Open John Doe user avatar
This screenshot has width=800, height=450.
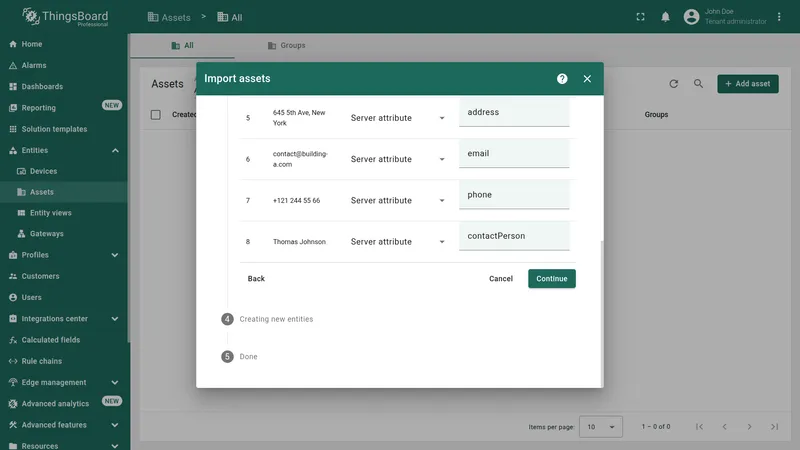[691, 17]
